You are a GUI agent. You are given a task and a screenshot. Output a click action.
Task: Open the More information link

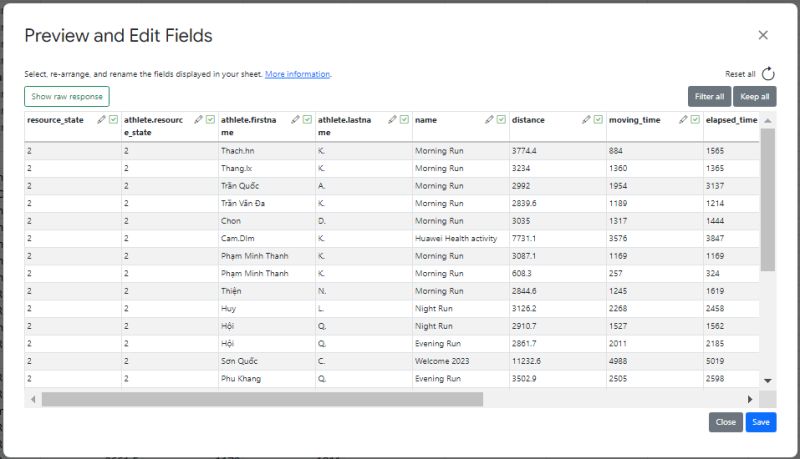tap(297, 74)
